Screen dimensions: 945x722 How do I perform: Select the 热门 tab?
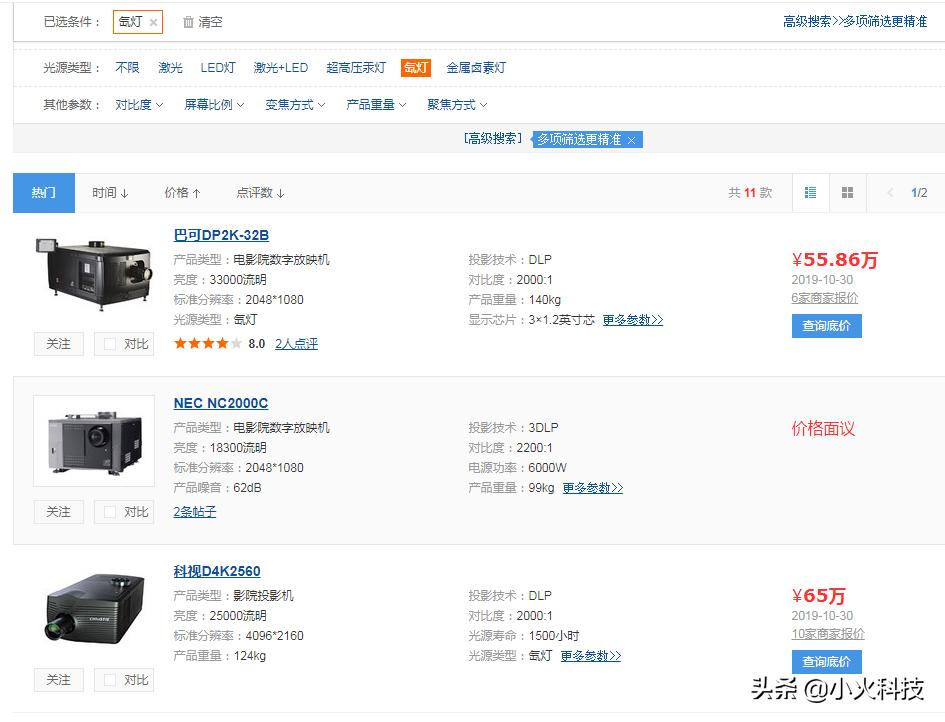pyautogui.click(x=43, y=192)
